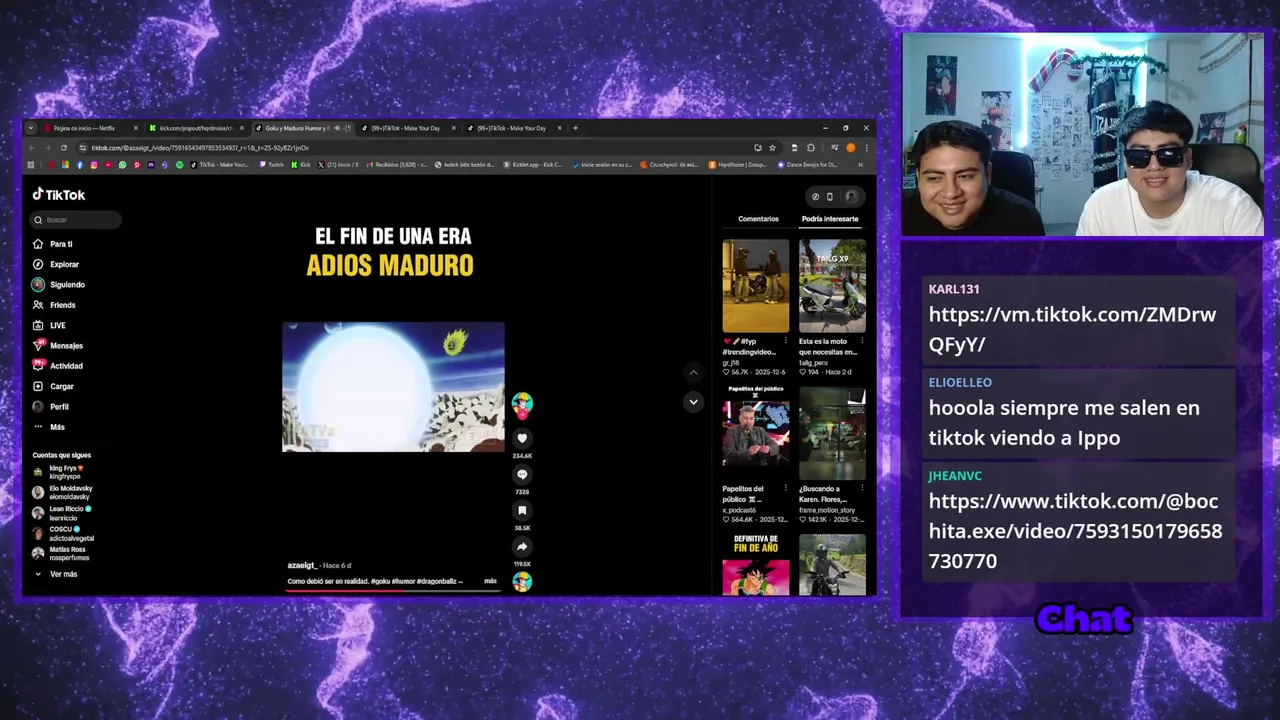Go to the next video

(x=693, y=402)
